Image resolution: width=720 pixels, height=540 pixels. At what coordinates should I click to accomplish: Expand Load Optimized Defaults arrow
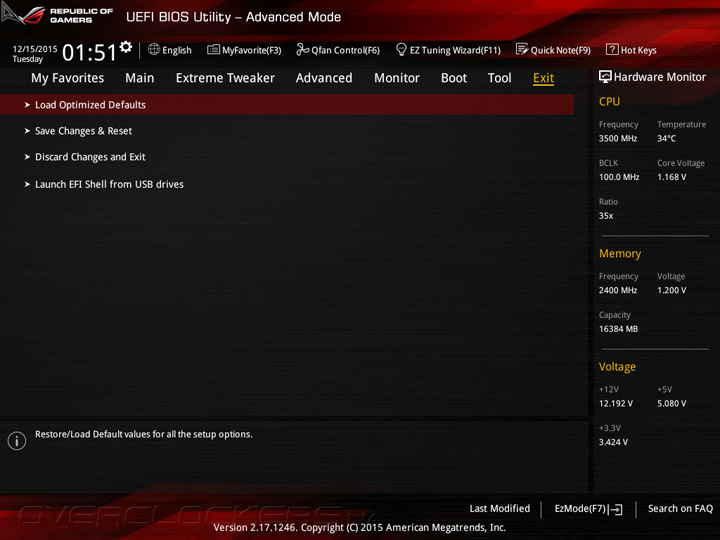(27, 105)
